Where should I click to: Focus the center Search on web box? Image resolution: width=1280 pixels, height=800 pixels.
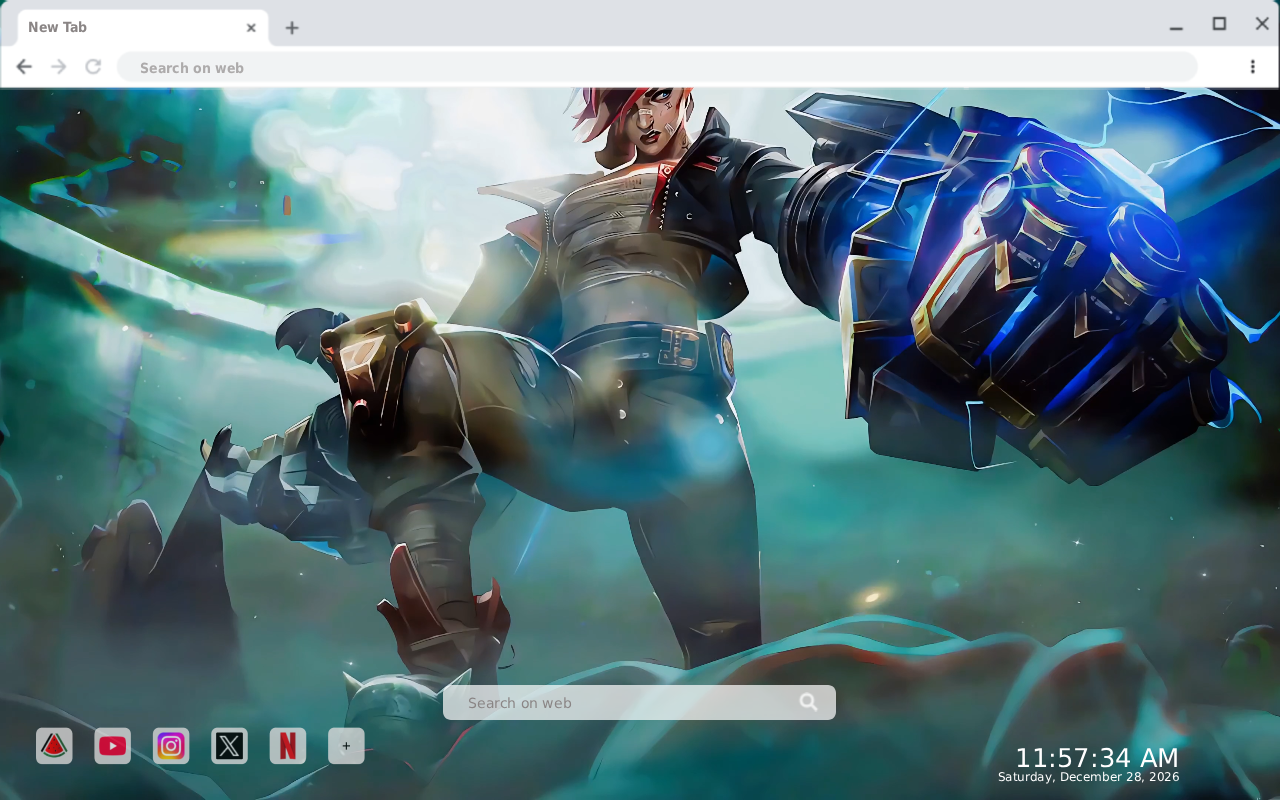pyautogui.click(x=639, y=702)
